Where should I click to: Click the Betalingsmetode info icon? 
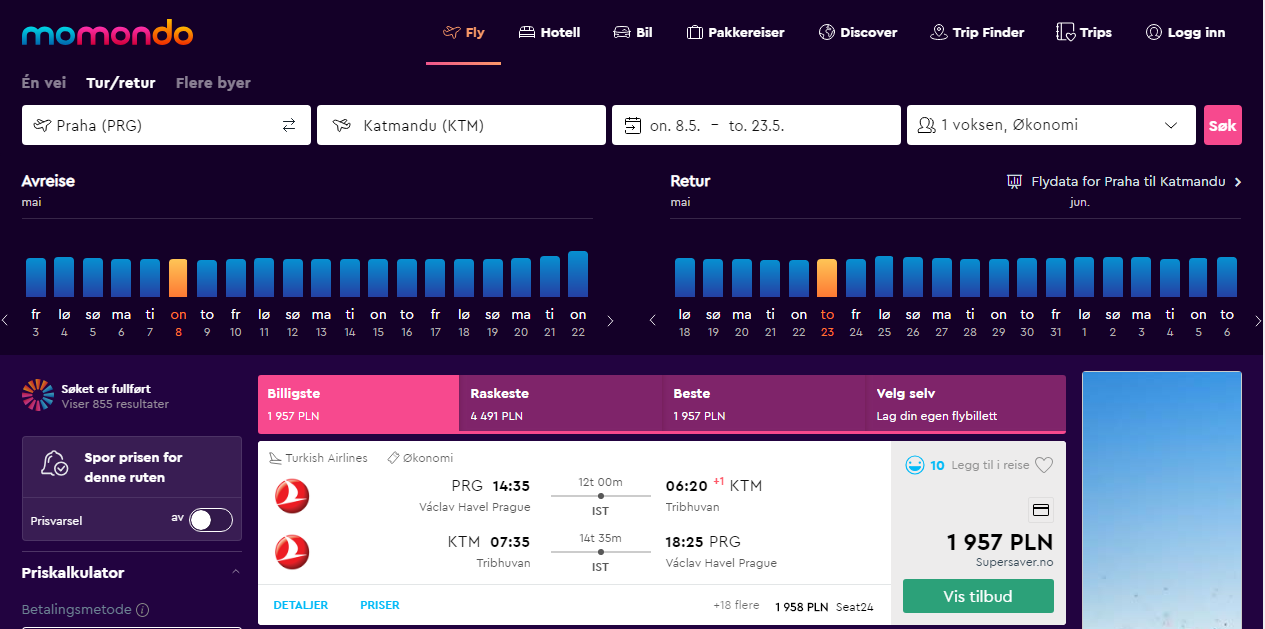click(143, 609)
